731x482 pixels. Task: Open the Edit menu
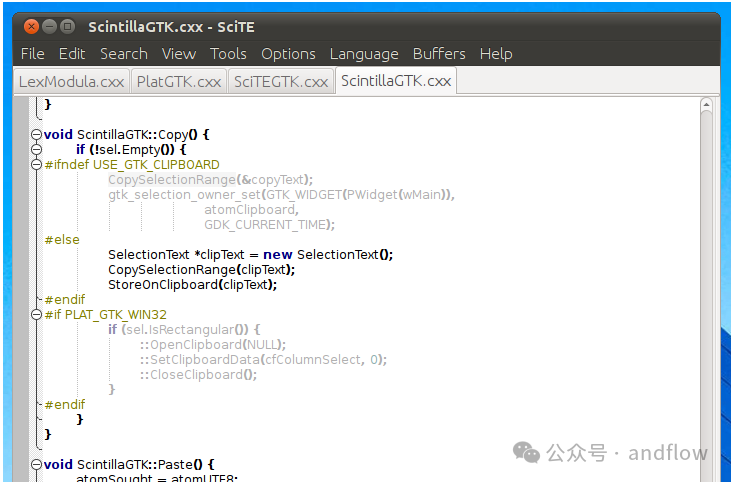coord(72,54)
